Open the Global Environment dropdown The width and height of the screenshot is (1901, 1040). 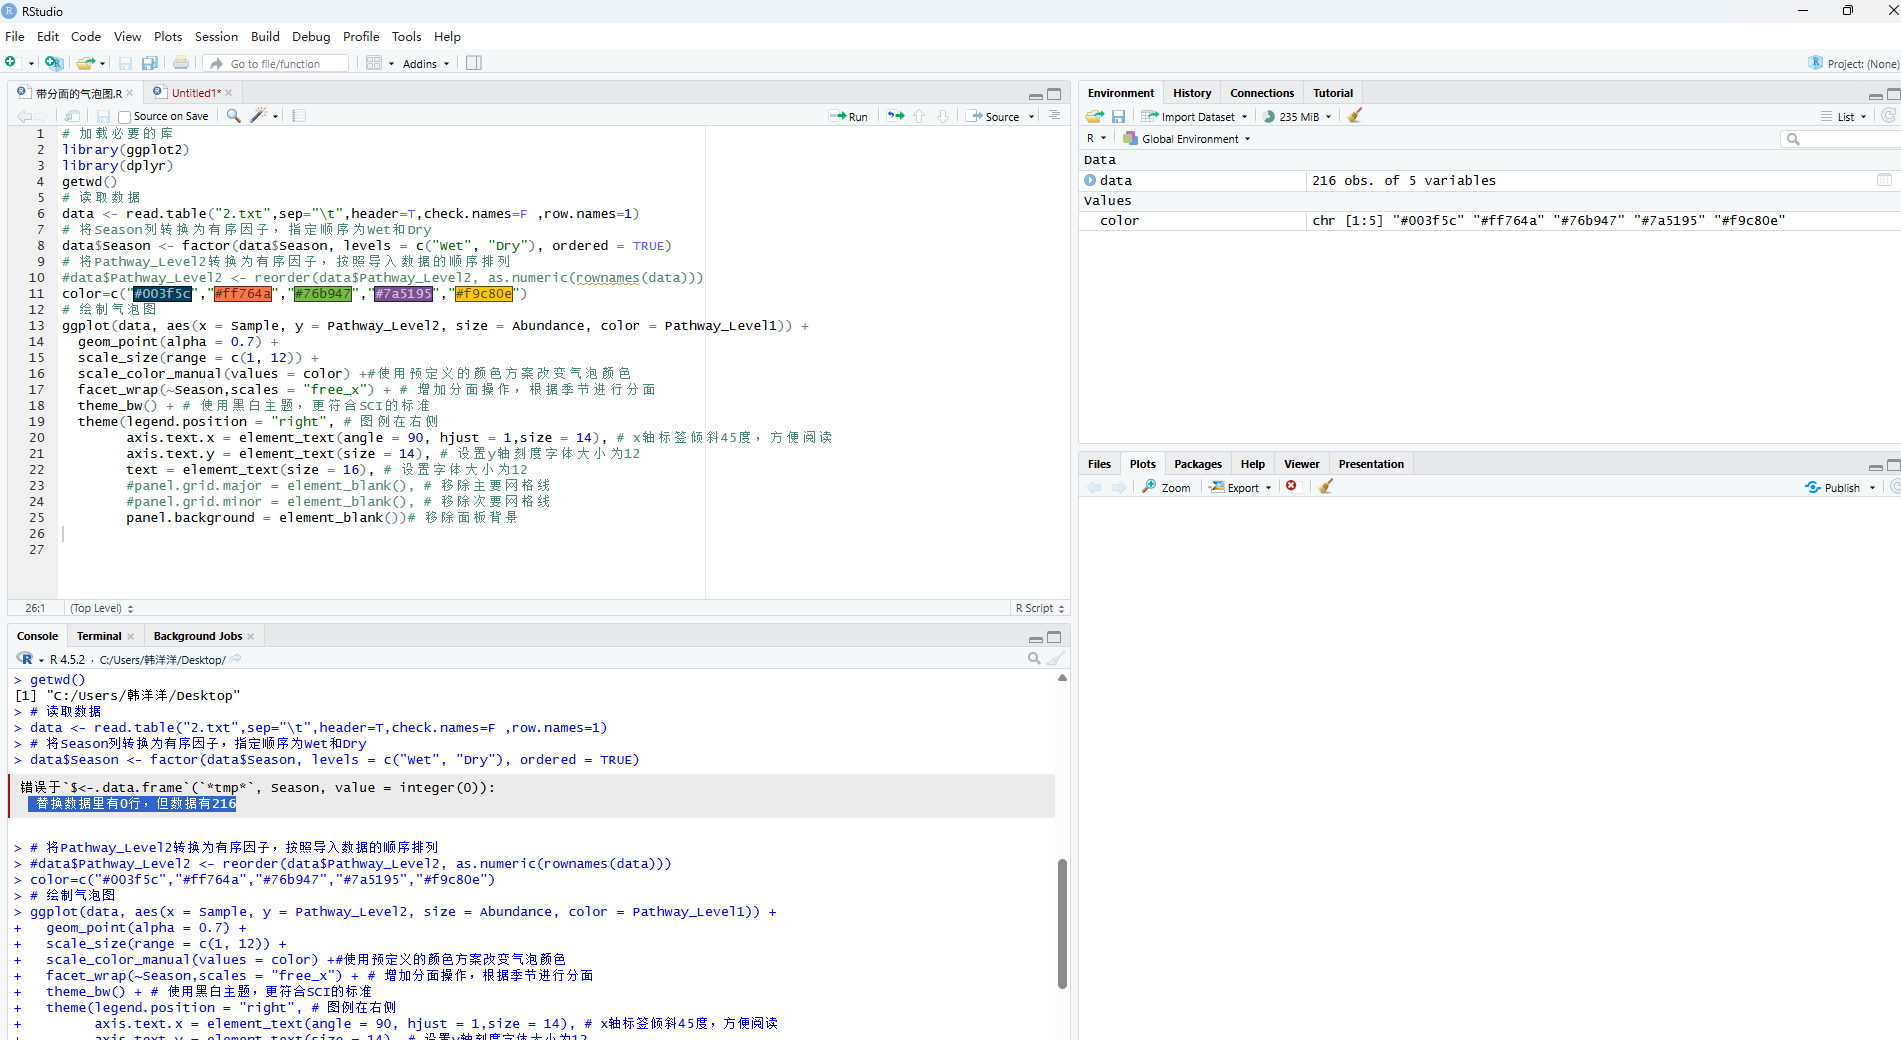(1187, 138)
